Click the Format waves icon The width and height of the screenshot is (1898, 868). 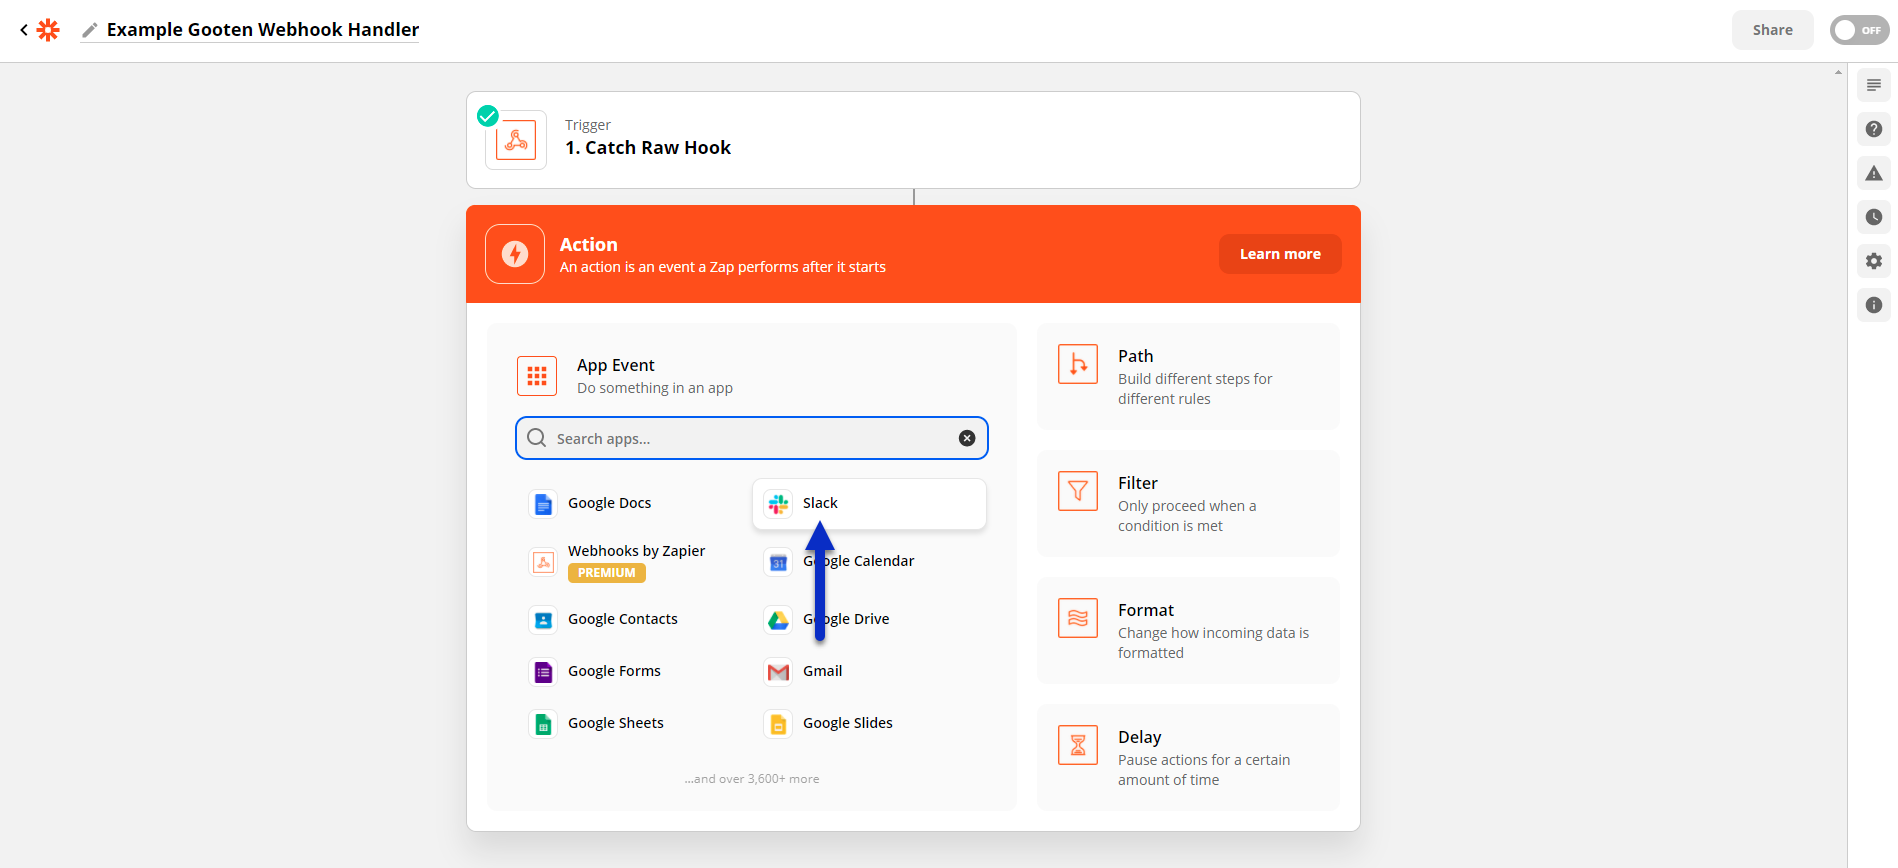(1078, 618)
